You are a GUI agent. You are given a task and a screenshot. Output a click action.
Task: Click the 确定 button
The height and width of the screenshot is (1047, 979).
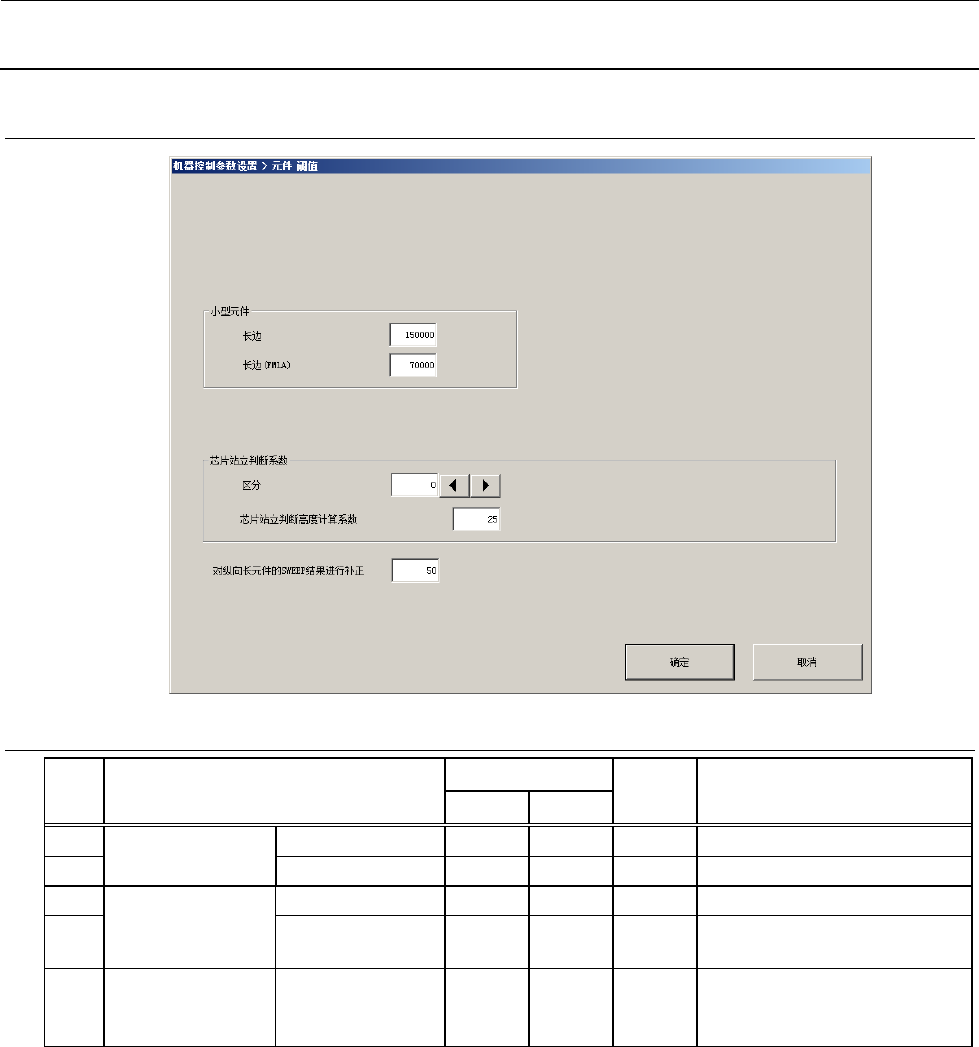(680, 662)
